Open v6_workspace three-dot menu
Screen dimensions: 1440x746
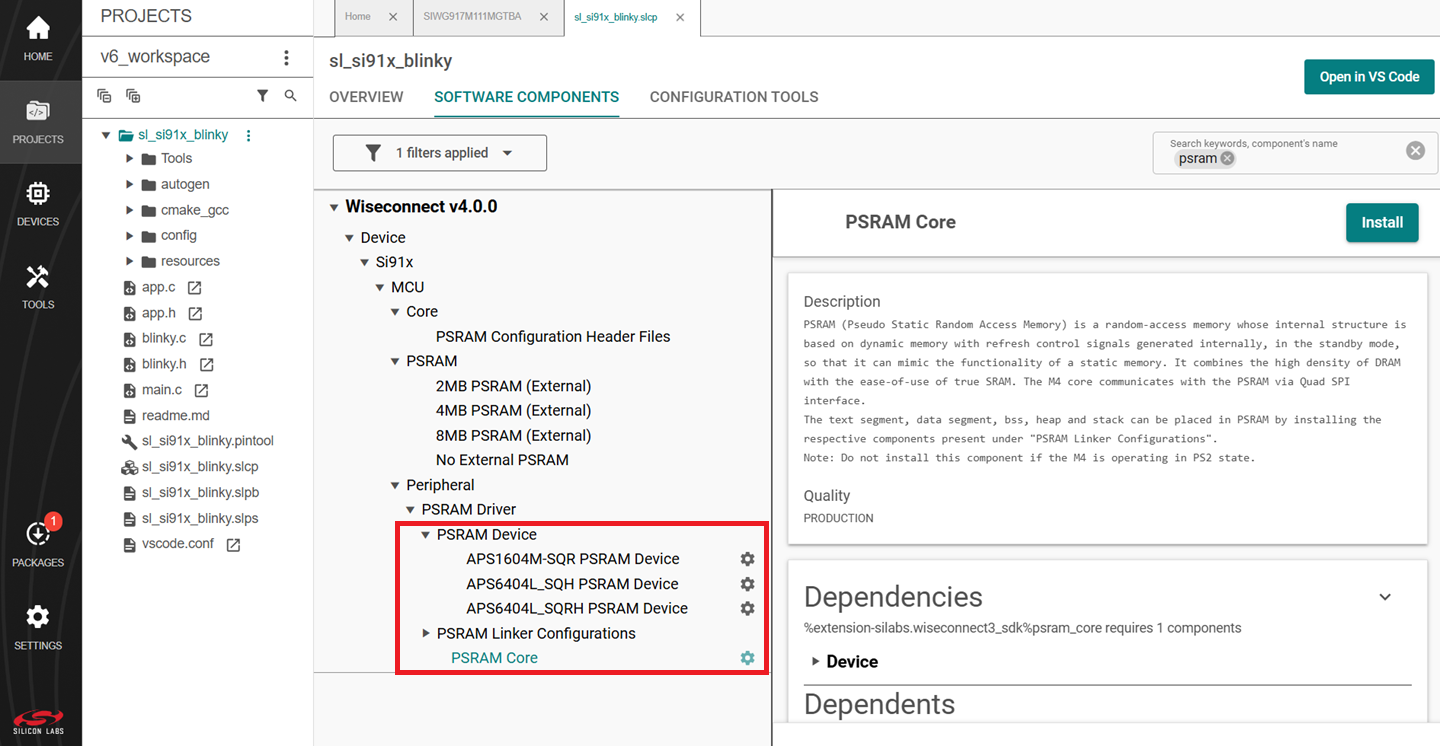[x=286, y=58]
